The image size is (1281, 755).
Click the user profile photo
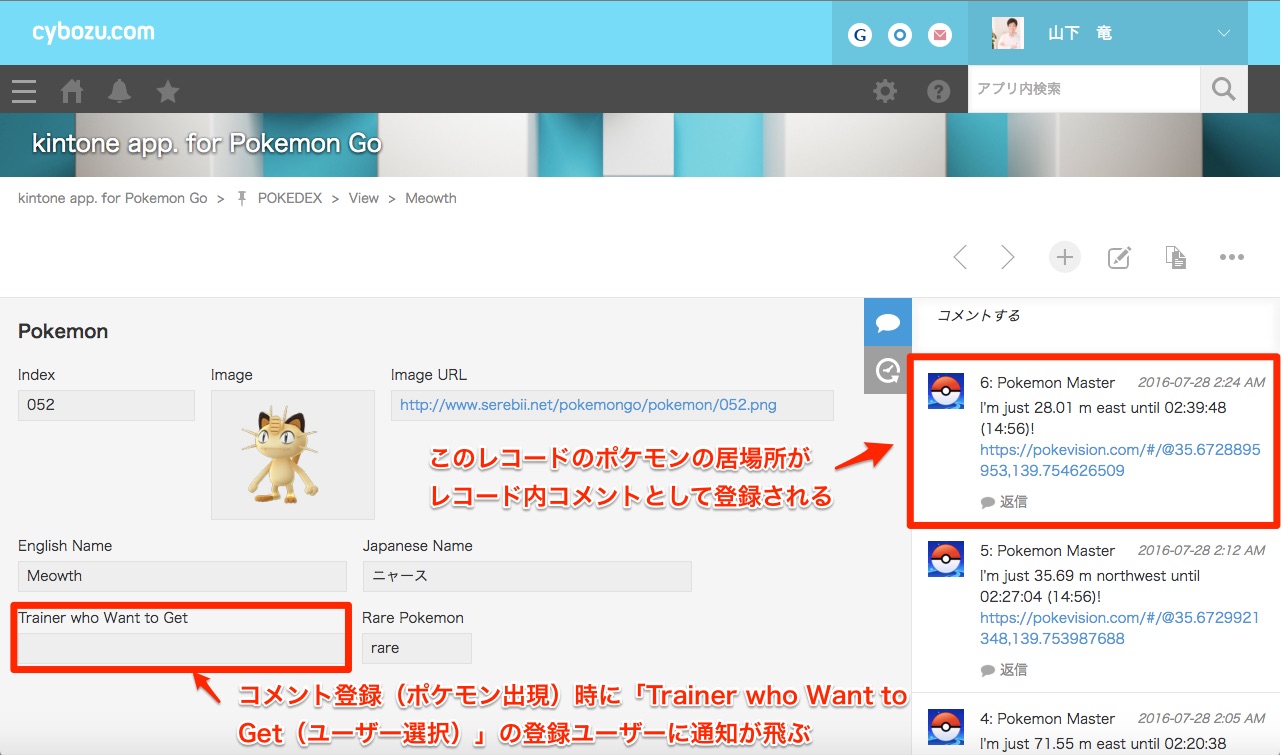click(x=1008, y=34)
